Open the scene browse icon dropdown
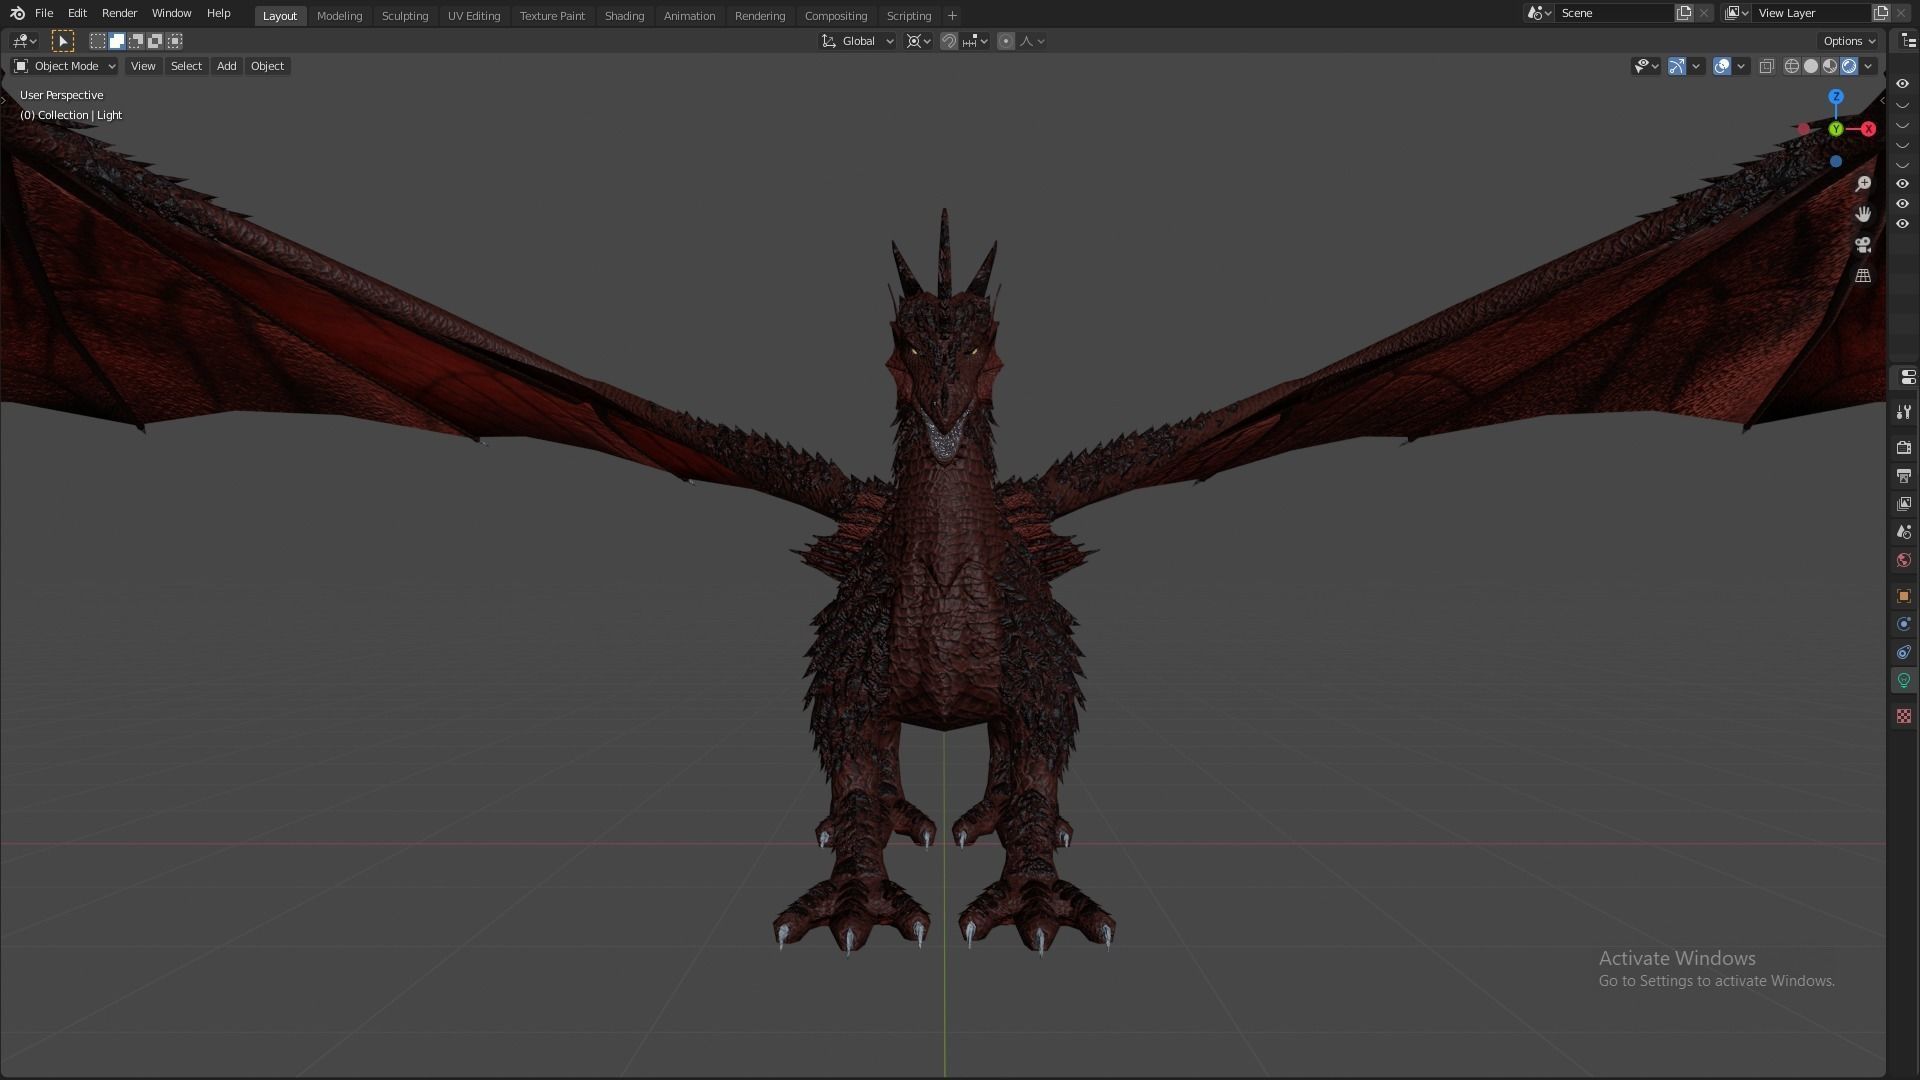The height and width of the screenshot is (1080, 1920). coord(1539,13)
